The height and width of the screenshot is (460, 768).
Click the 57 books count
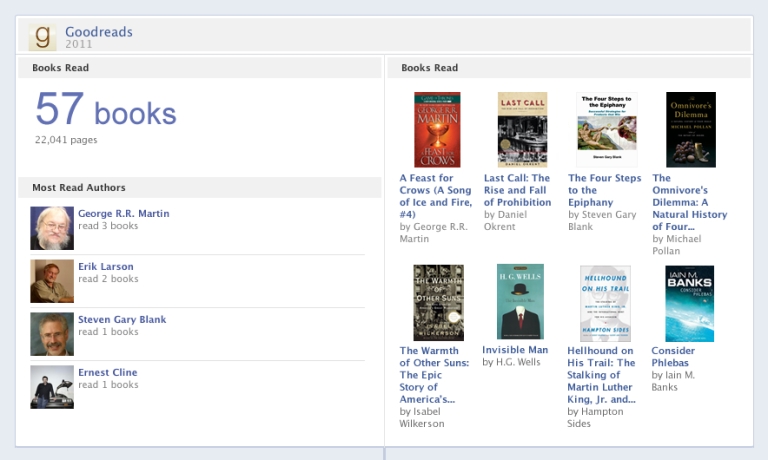click(106, 110)
